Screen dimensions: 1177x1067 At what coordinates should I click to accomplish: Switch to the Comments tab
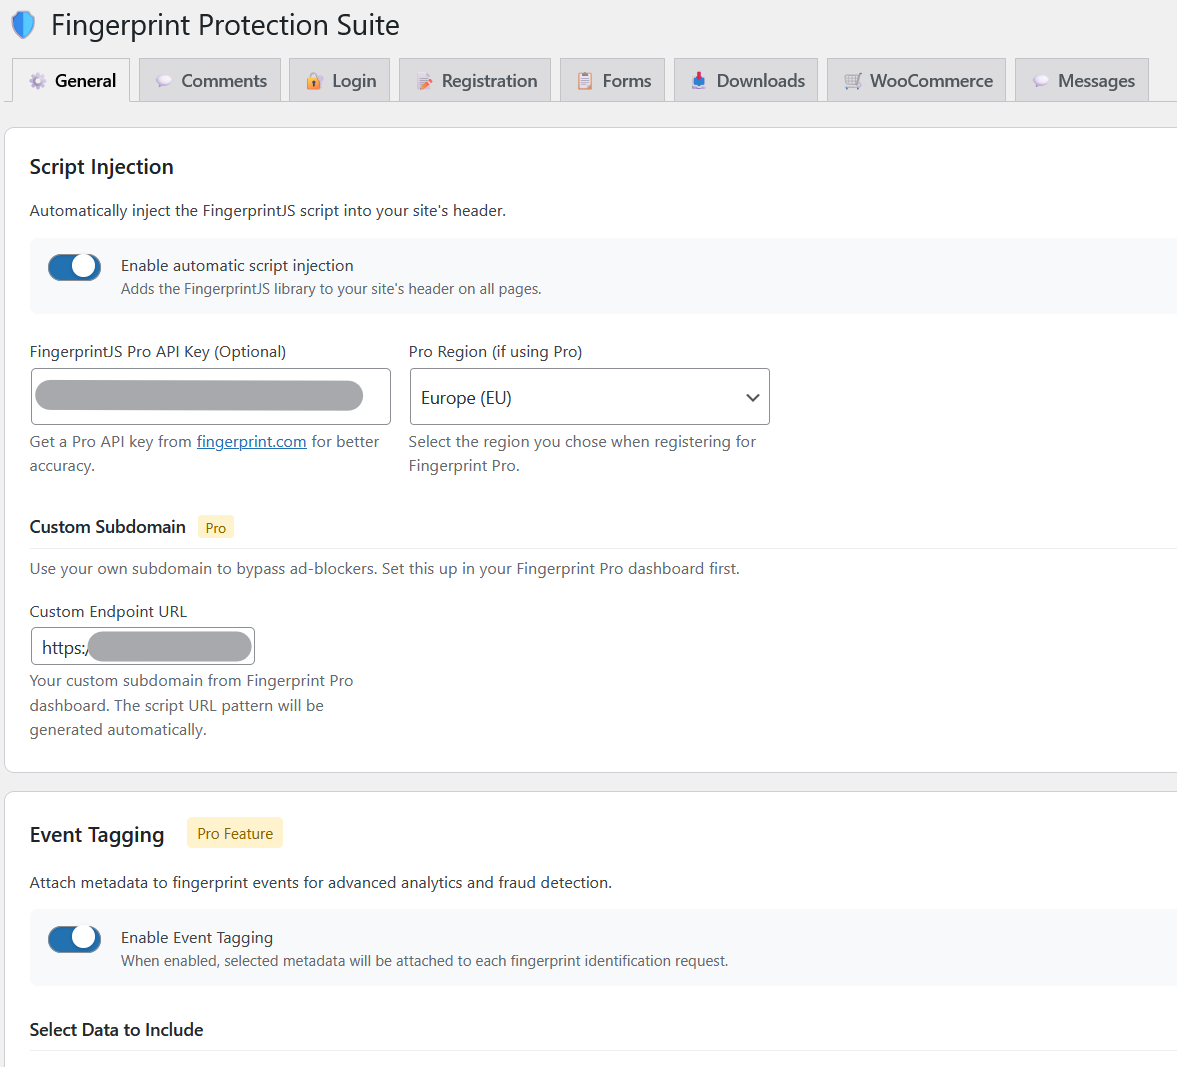210,80
